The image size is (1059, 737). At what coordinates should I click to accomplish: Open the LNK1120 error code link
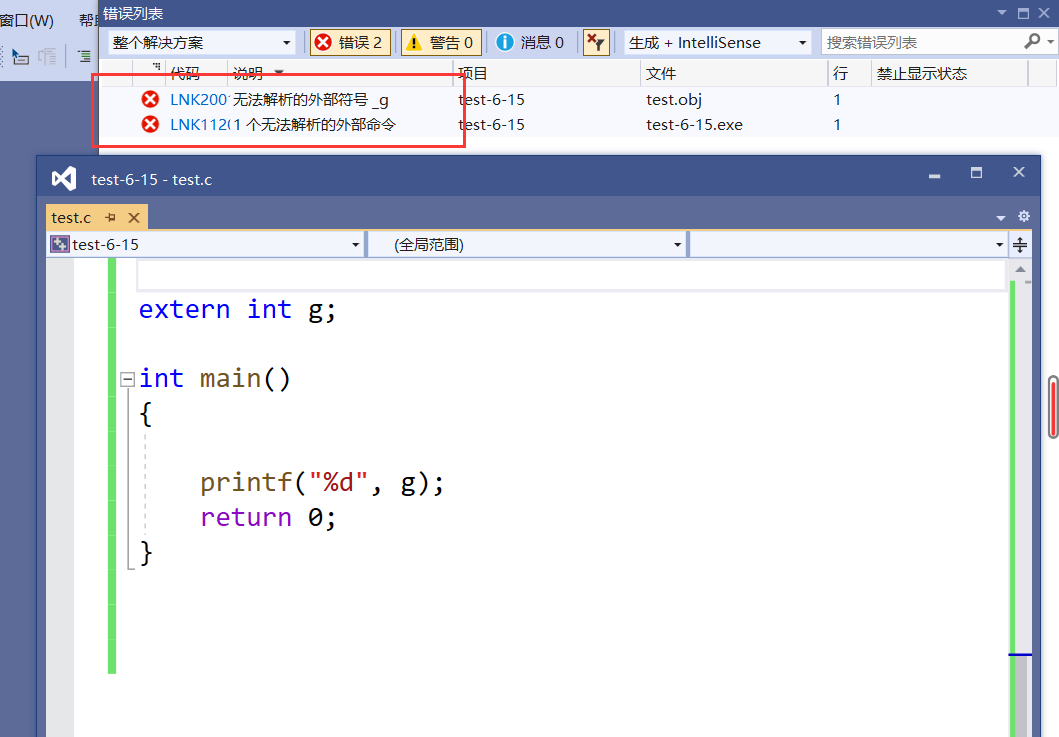199,124
